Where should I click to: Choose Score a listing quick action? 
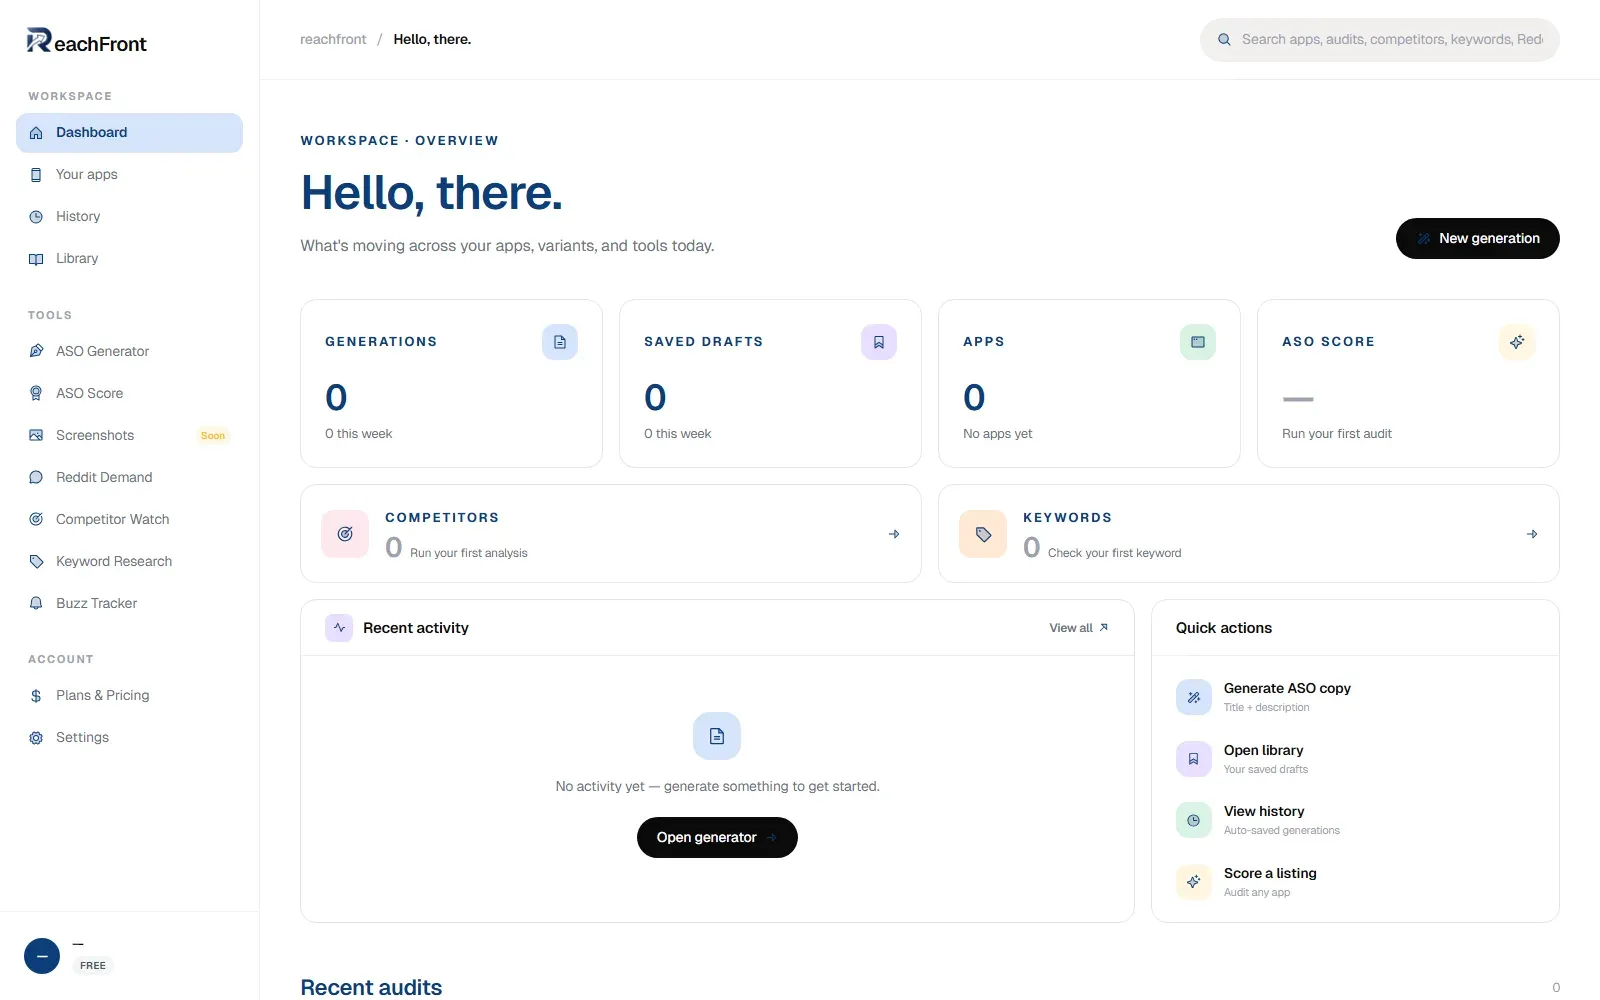(1355, 882)
